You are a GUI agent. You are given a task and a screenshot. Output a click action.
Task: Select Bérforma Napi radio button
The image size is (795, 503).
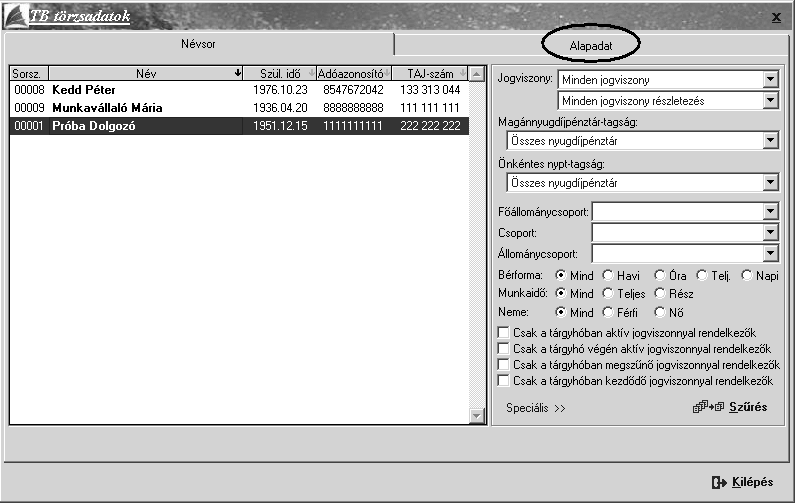coord(746,275)
